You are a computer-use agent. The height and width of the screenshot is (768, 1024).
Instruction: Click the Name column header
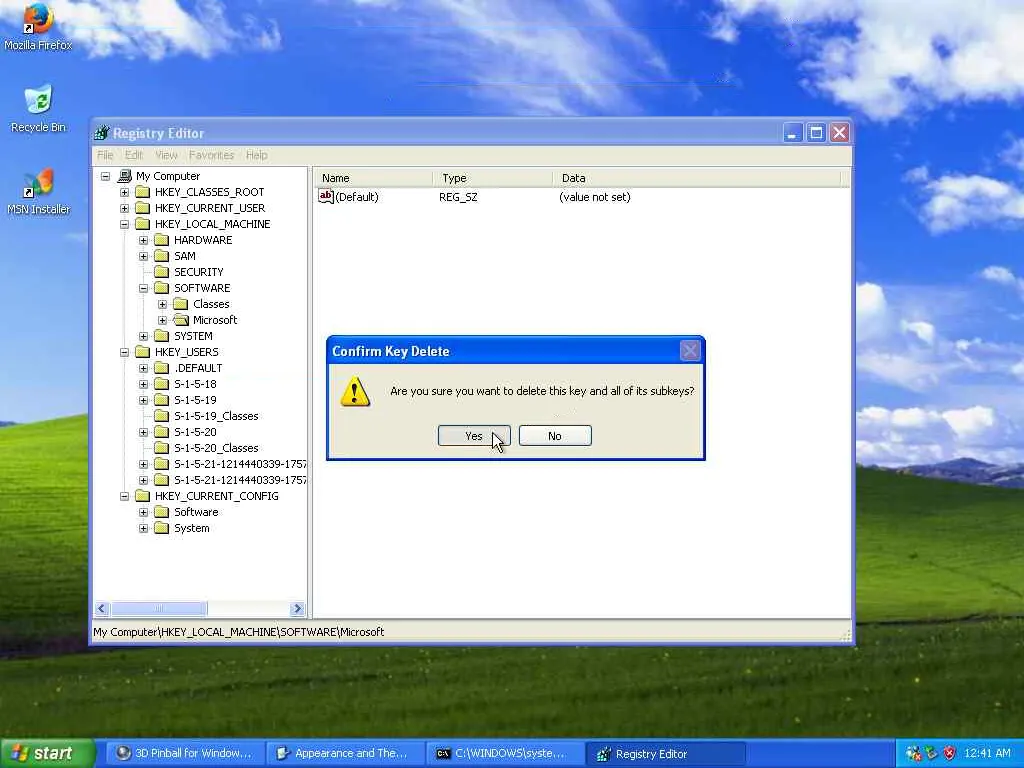coord(374,178)
